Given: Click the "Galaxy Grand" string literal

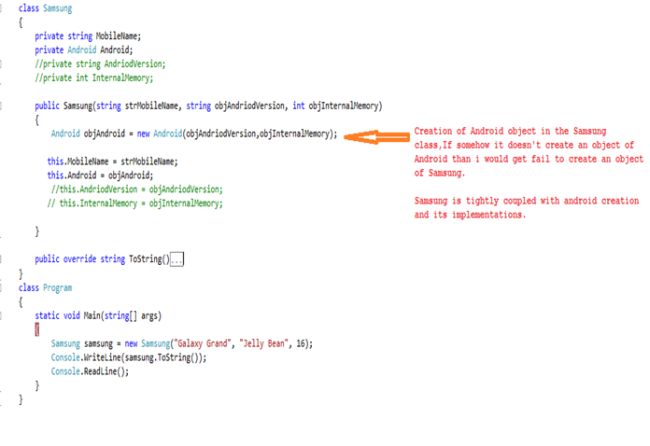Looking at the screenshot, I should click(203, 344).
